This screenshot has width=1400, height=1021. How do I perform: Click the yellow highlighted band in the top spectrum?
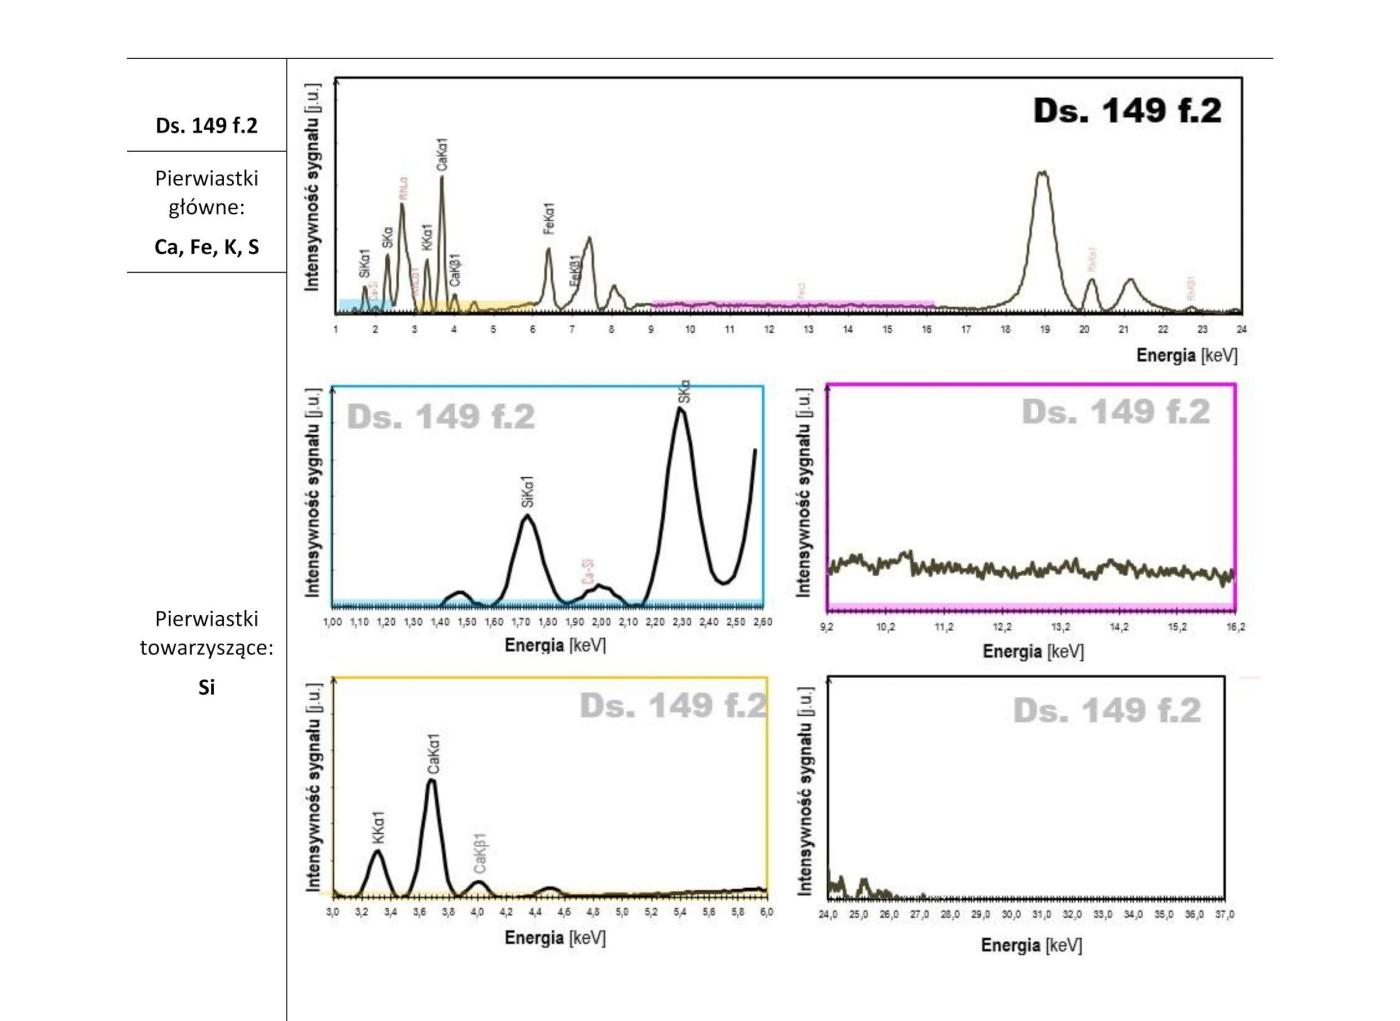475,305
